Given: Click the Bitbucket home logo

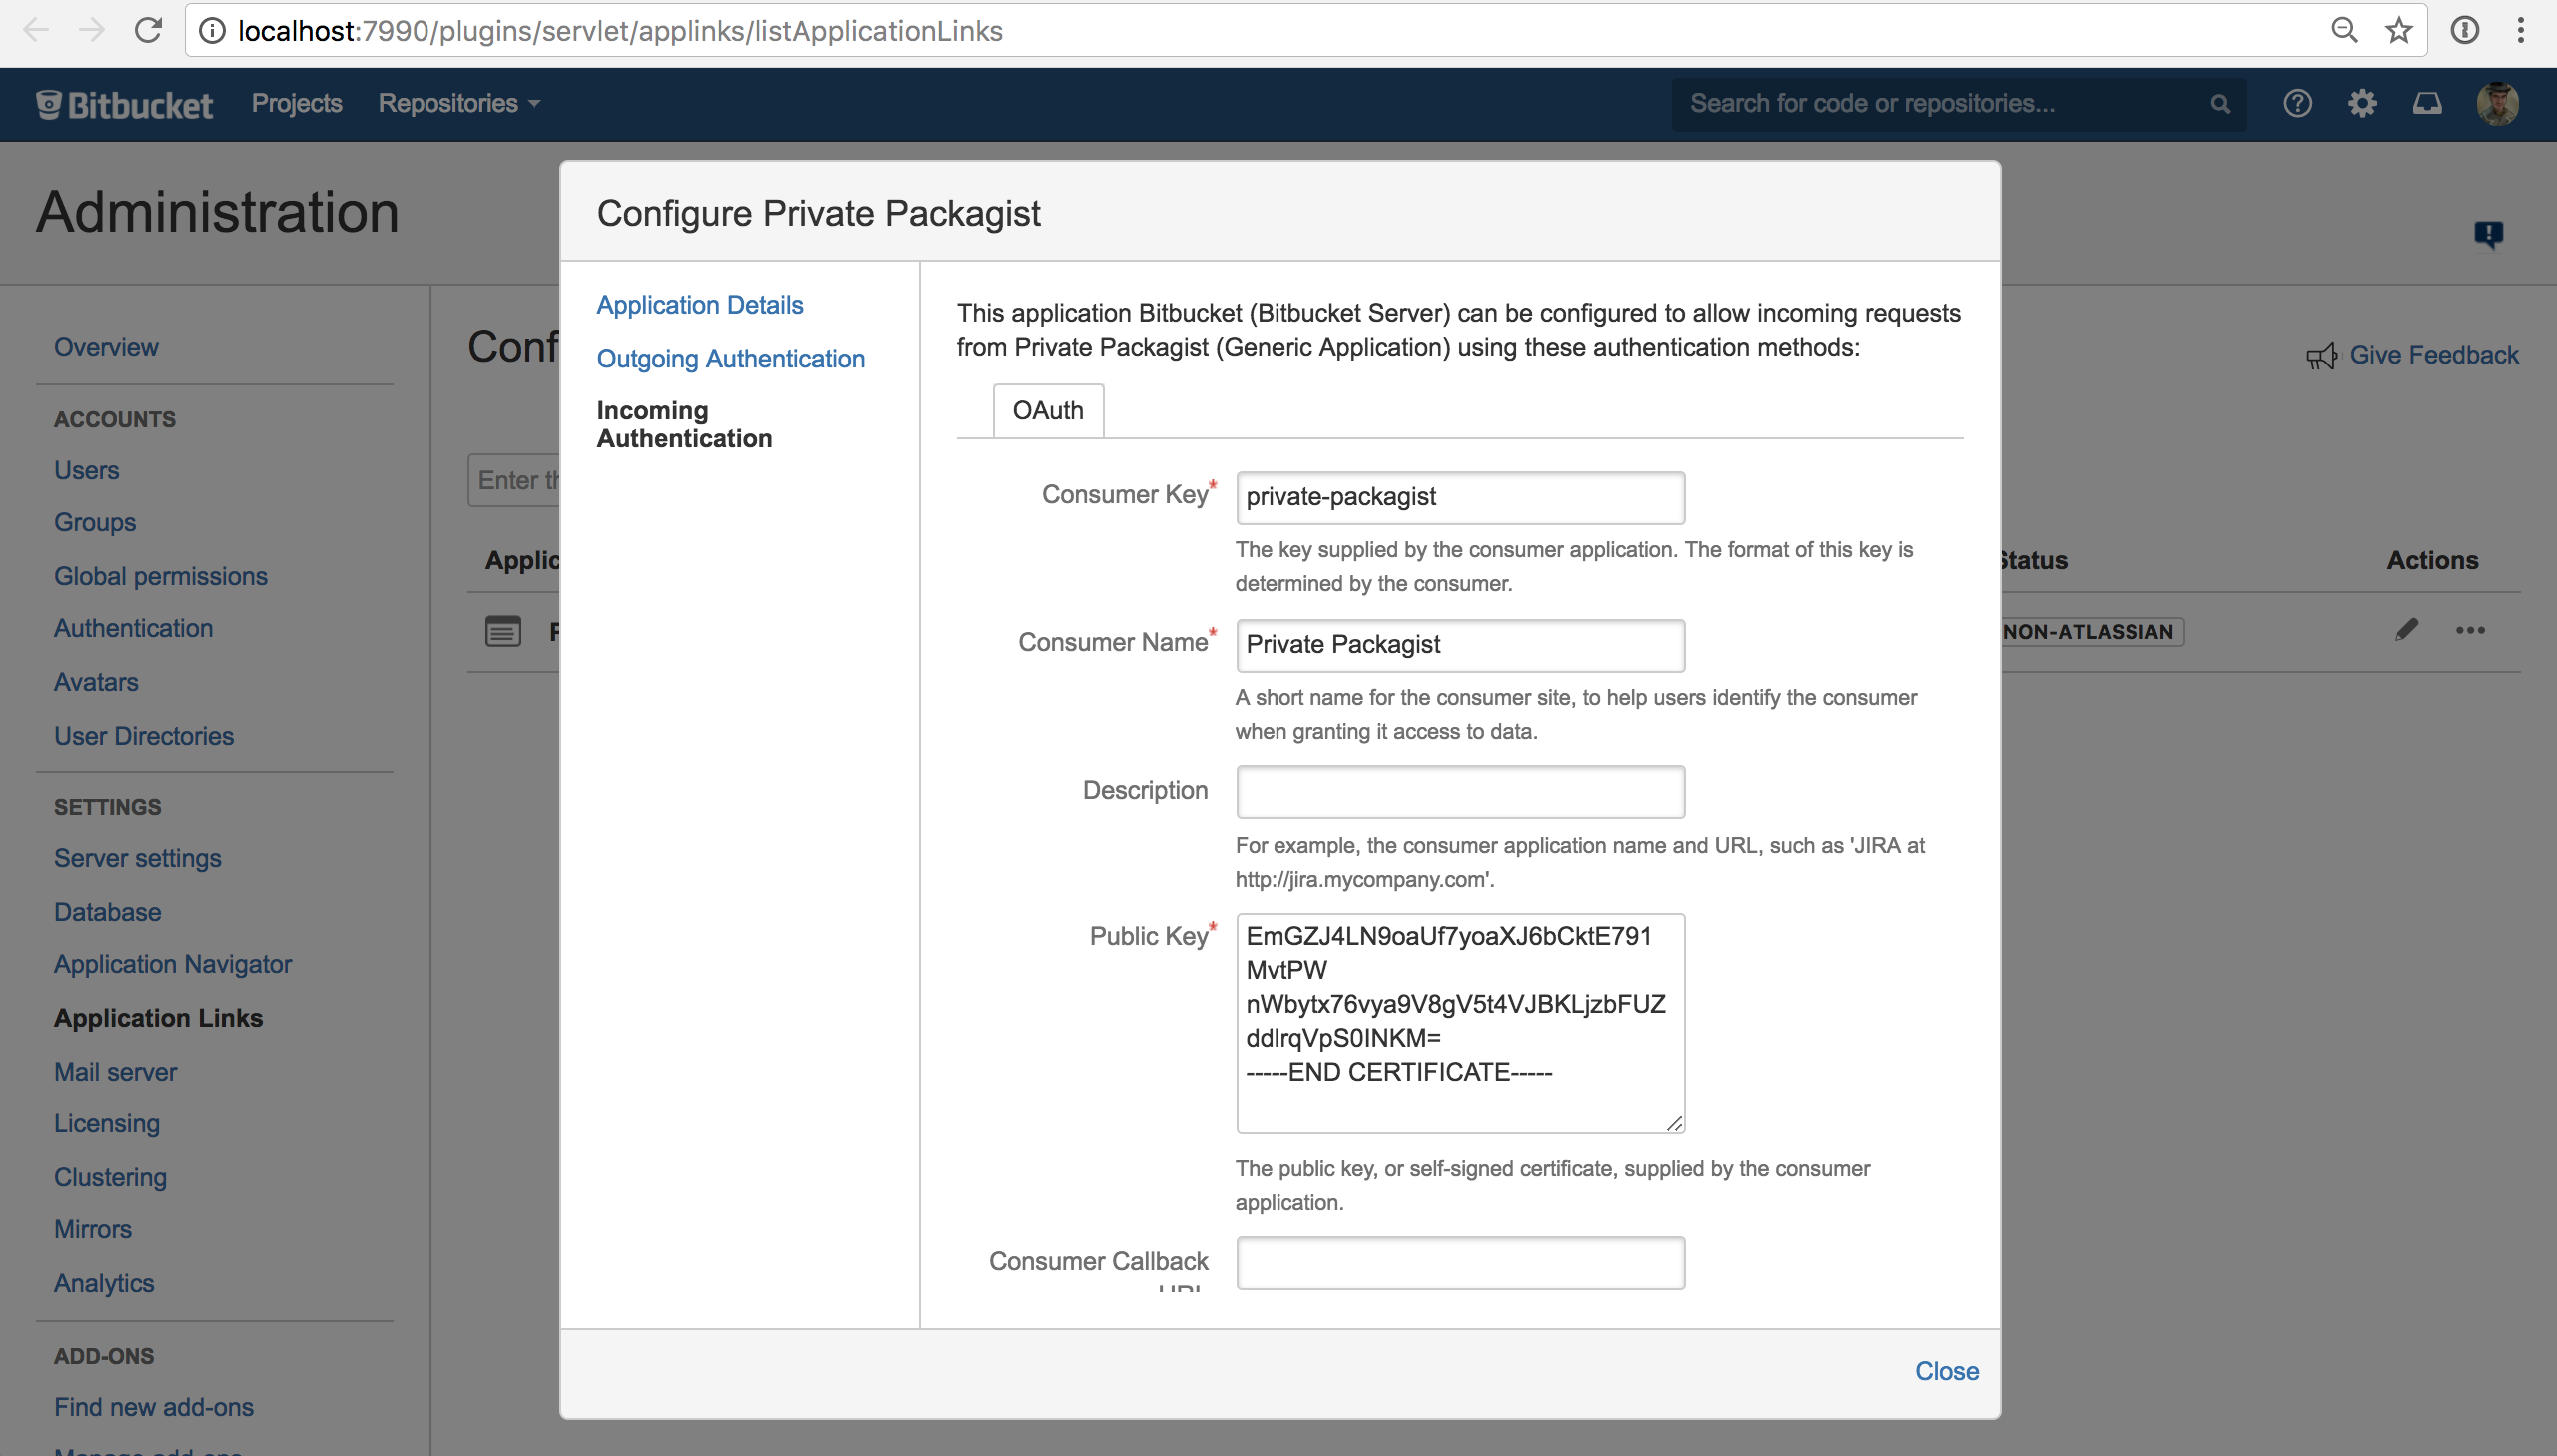Looking at the screenshot, I should (x=124, y=104).
